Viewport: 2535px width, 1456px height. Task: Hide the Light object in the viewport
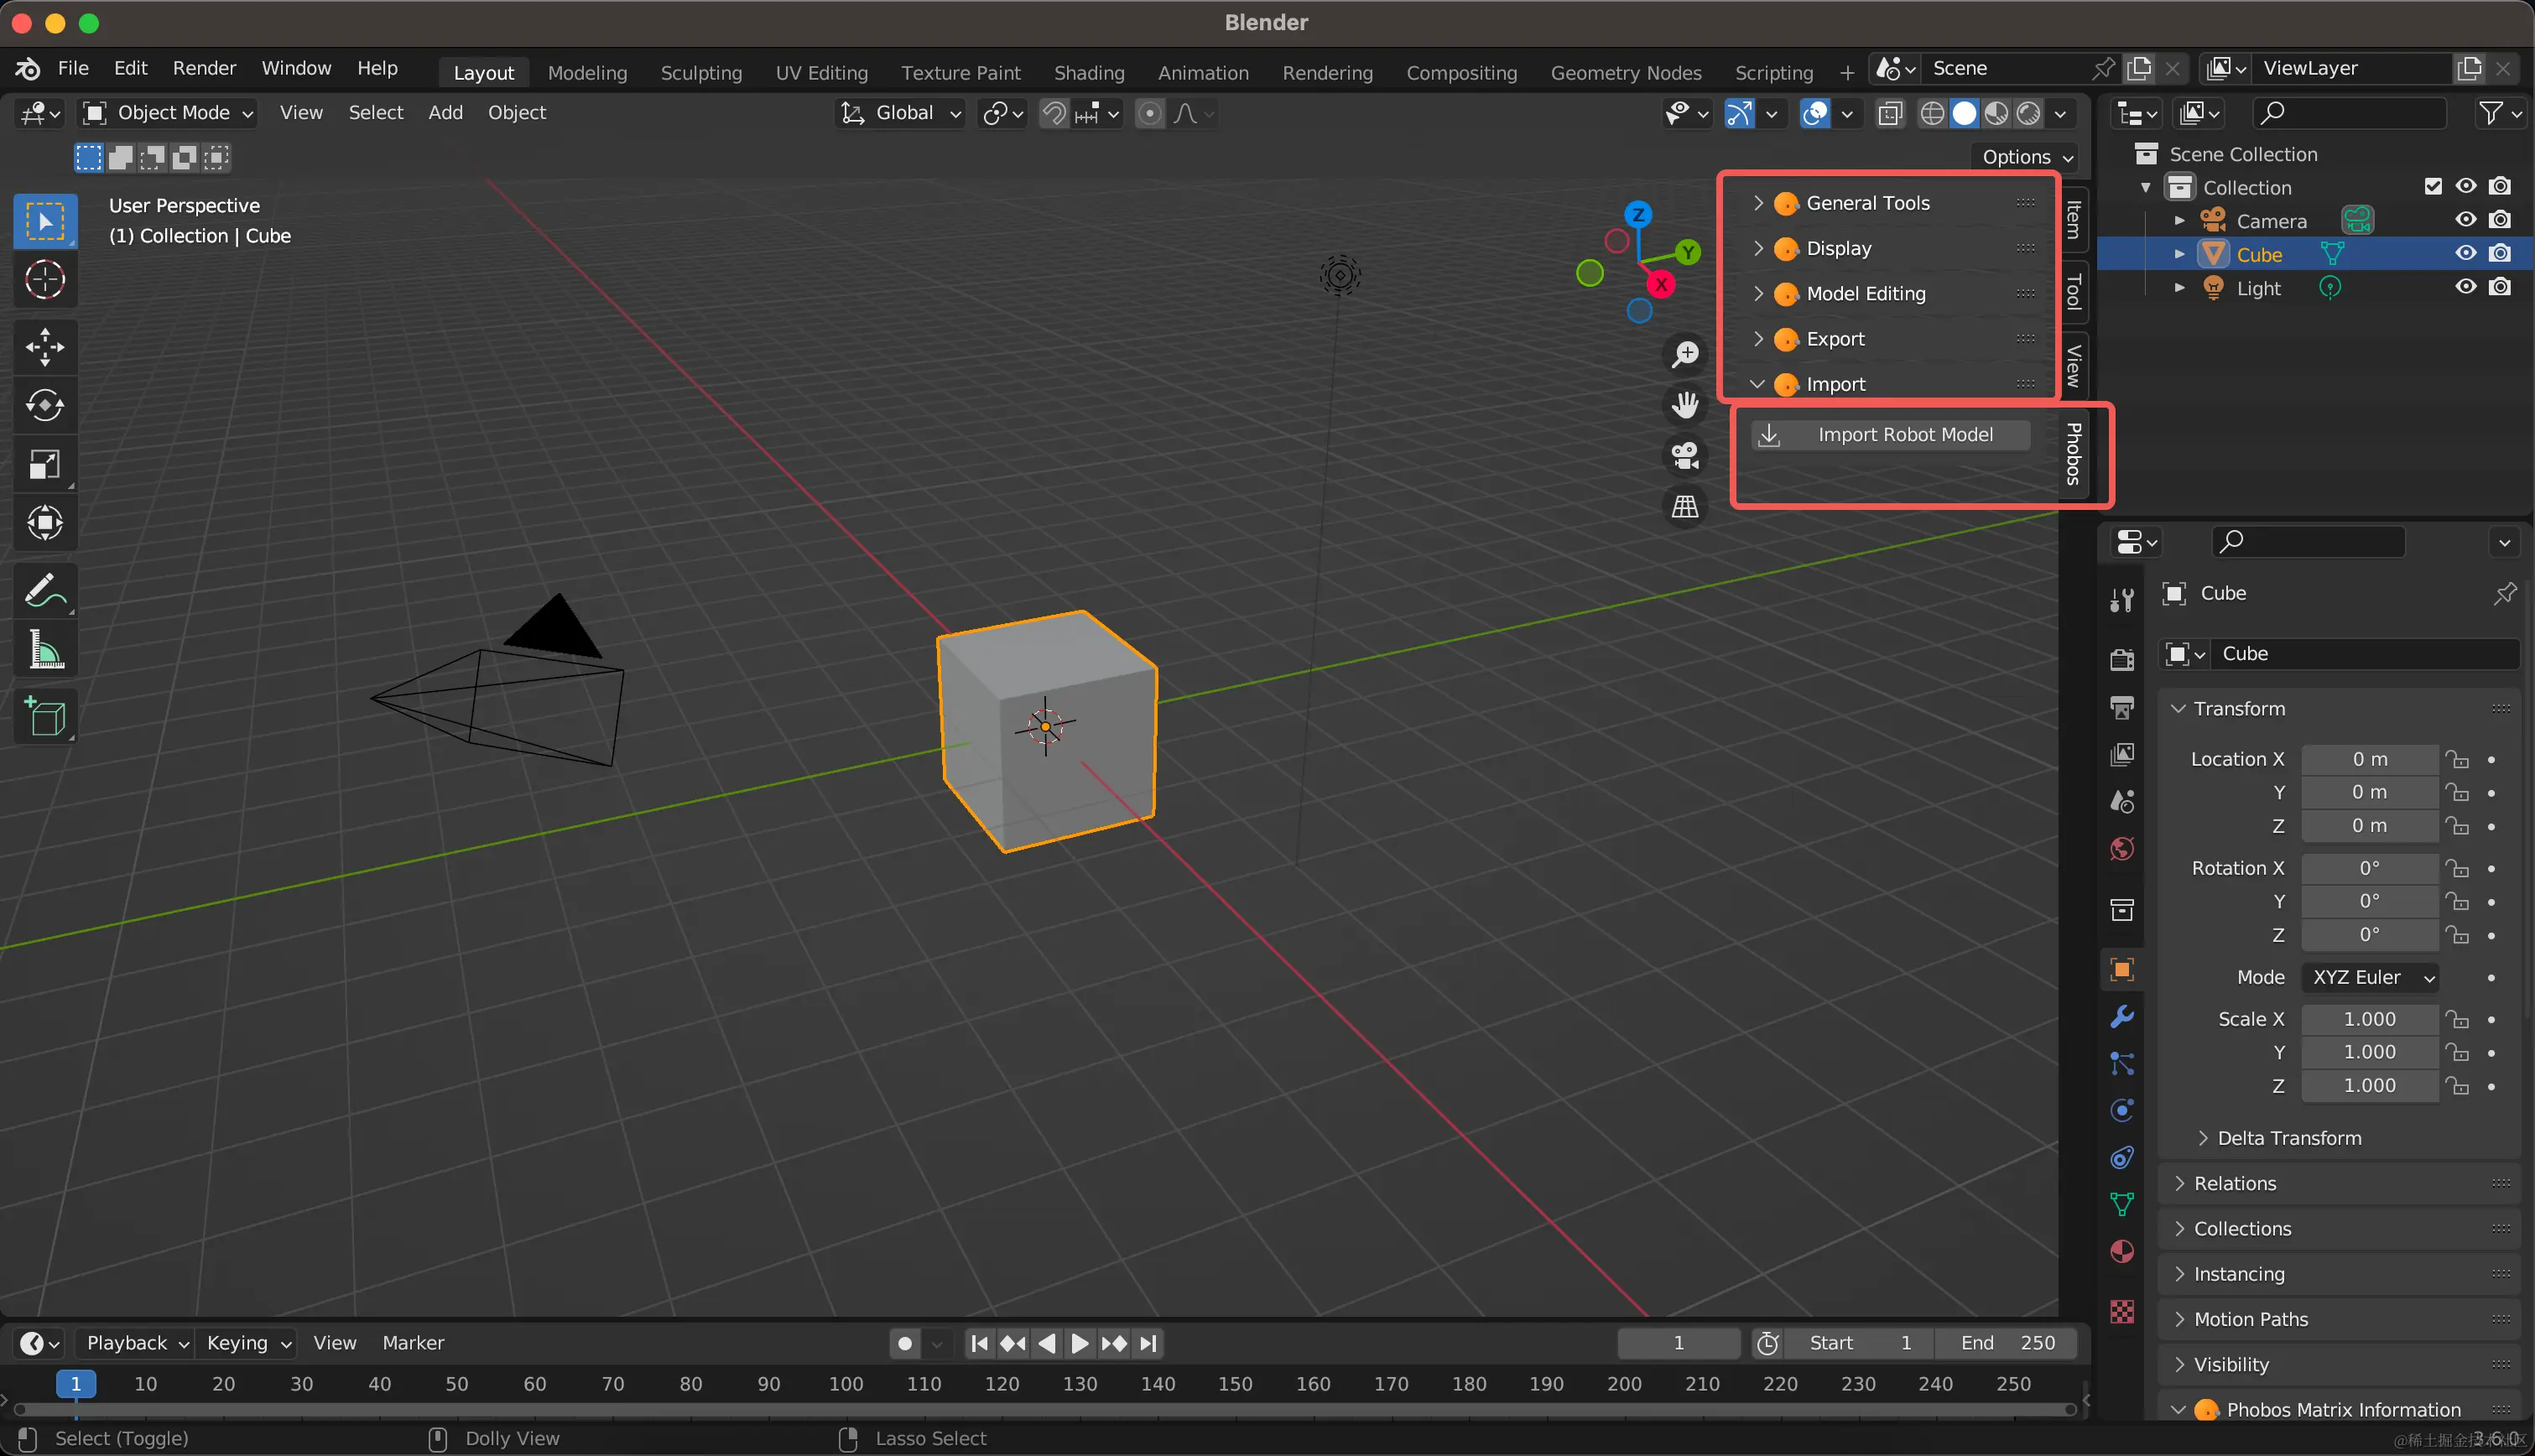coord(2465,287)
